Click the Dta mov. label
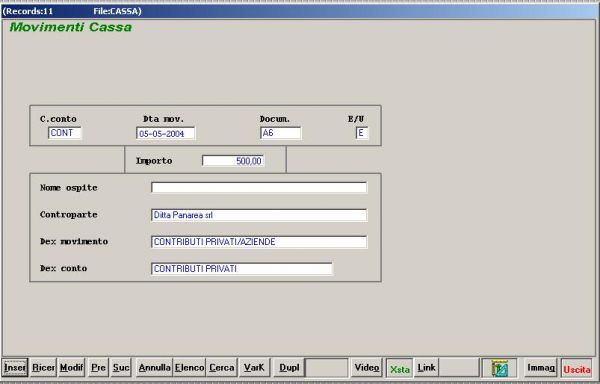 (164, 119)
